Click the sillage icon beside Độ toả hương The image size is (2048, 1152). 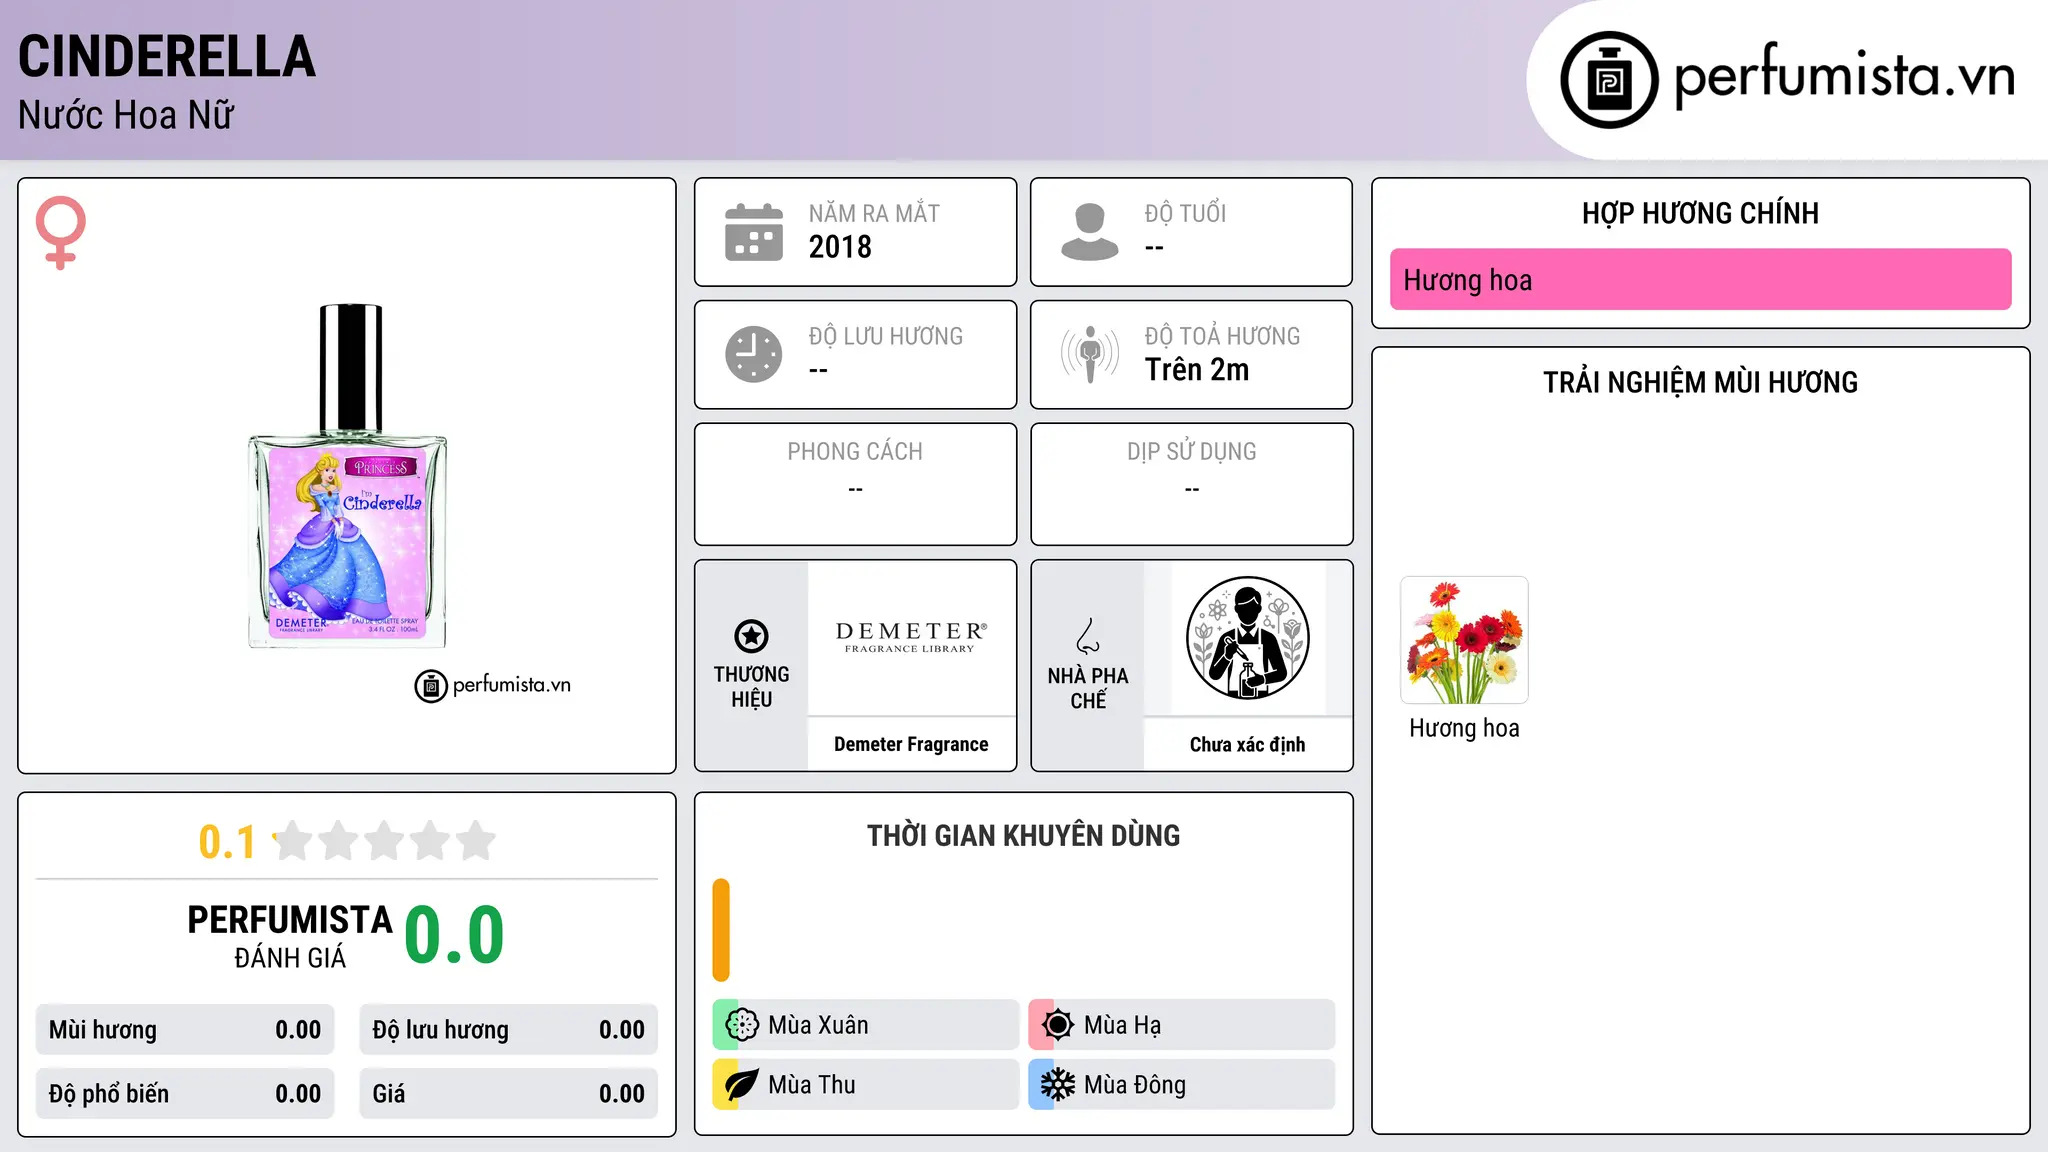[x=1090, y=354]
